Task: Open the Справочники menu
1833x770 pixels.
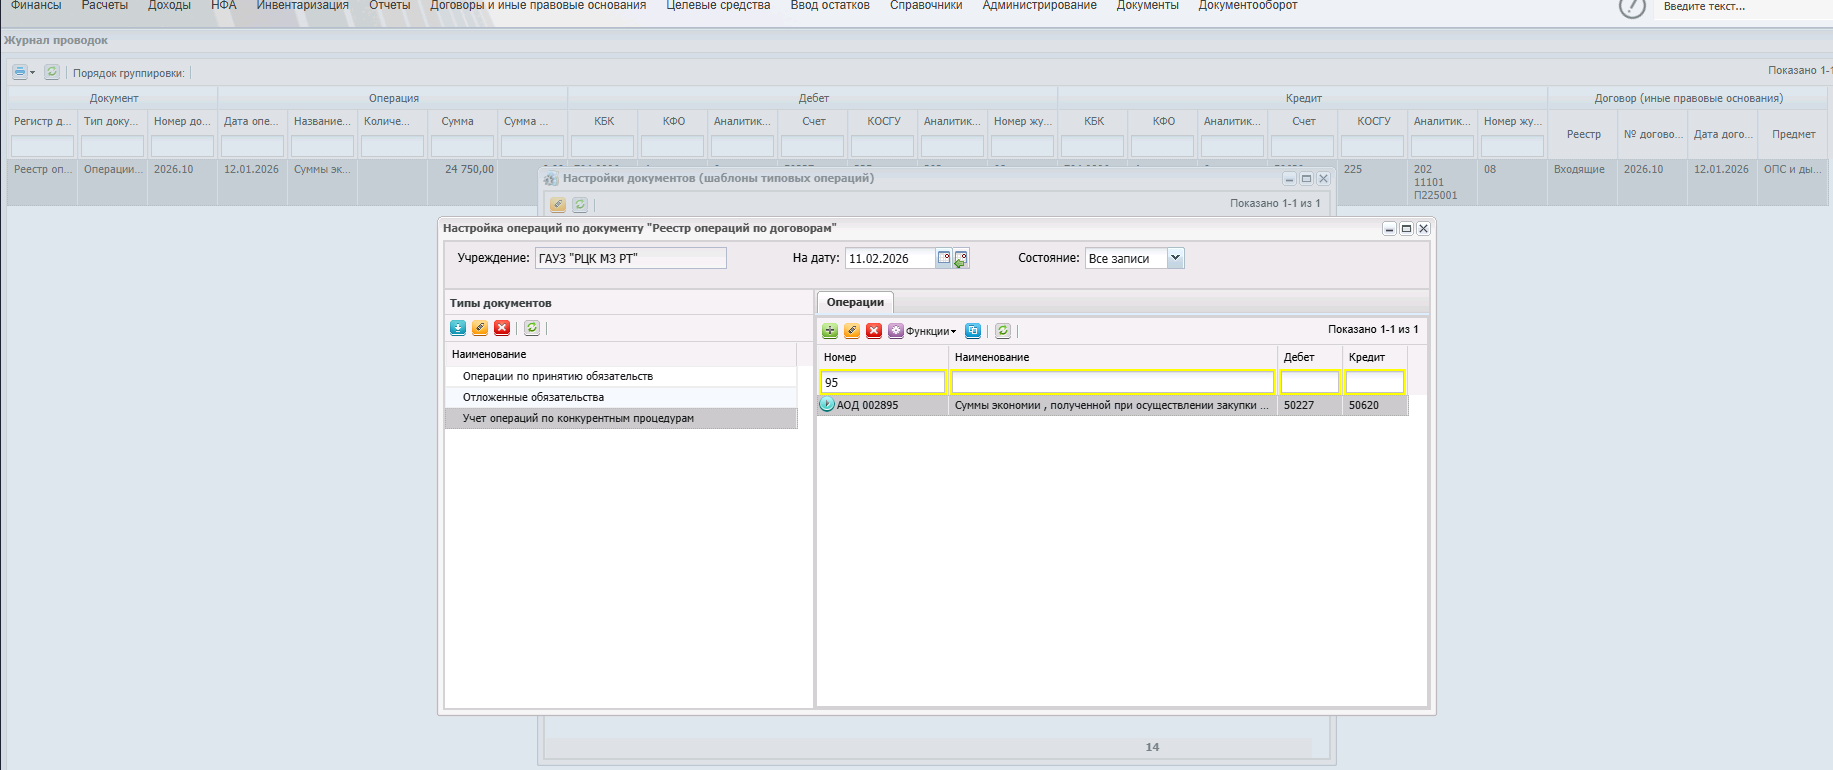Action: 926,6
